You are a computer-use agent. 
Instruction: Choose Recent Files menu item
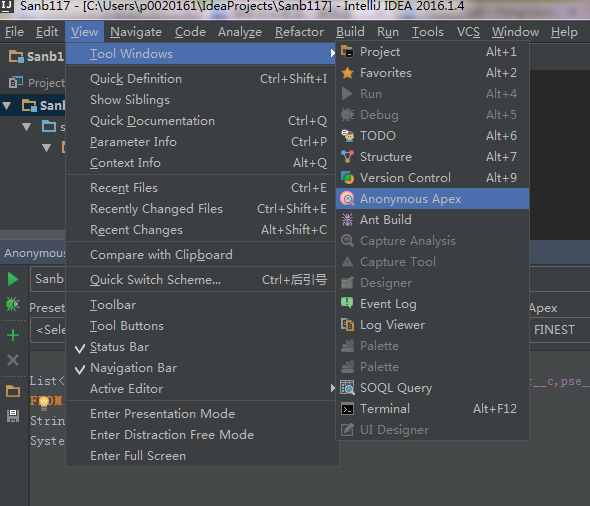pyautogui.click(x=201, y=188)
